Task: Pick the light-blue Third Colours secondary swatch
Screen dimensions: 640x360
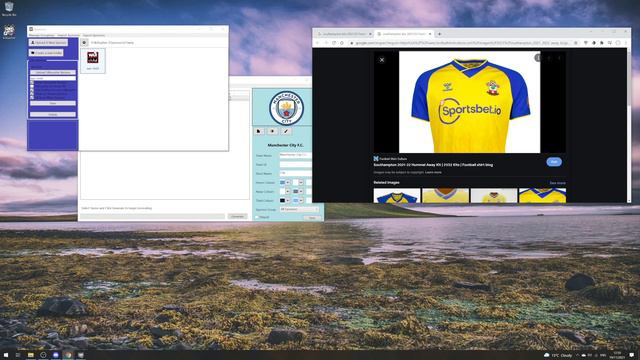Action: (296, 200)
